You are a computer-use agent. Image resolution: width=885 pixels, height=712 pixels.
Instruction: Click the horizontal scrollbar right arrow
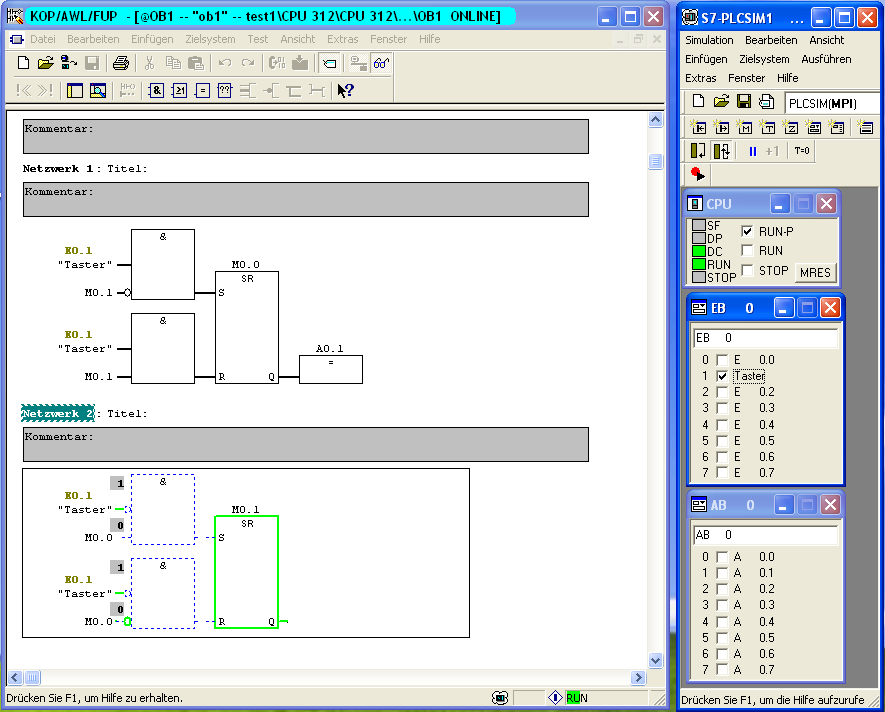(638, 677)
